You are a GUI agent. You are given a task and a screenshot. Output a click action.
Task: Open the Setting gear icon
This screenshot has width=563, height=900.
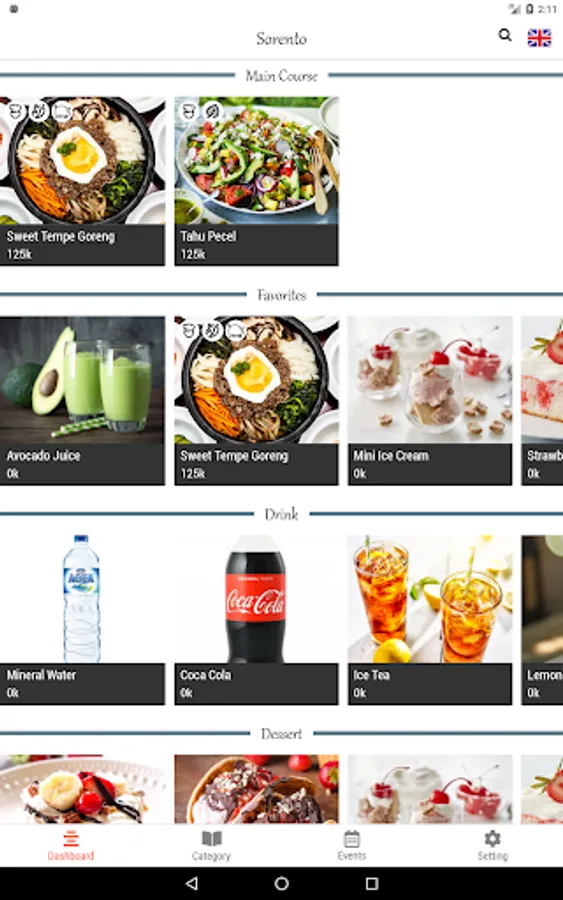point(492,839)
